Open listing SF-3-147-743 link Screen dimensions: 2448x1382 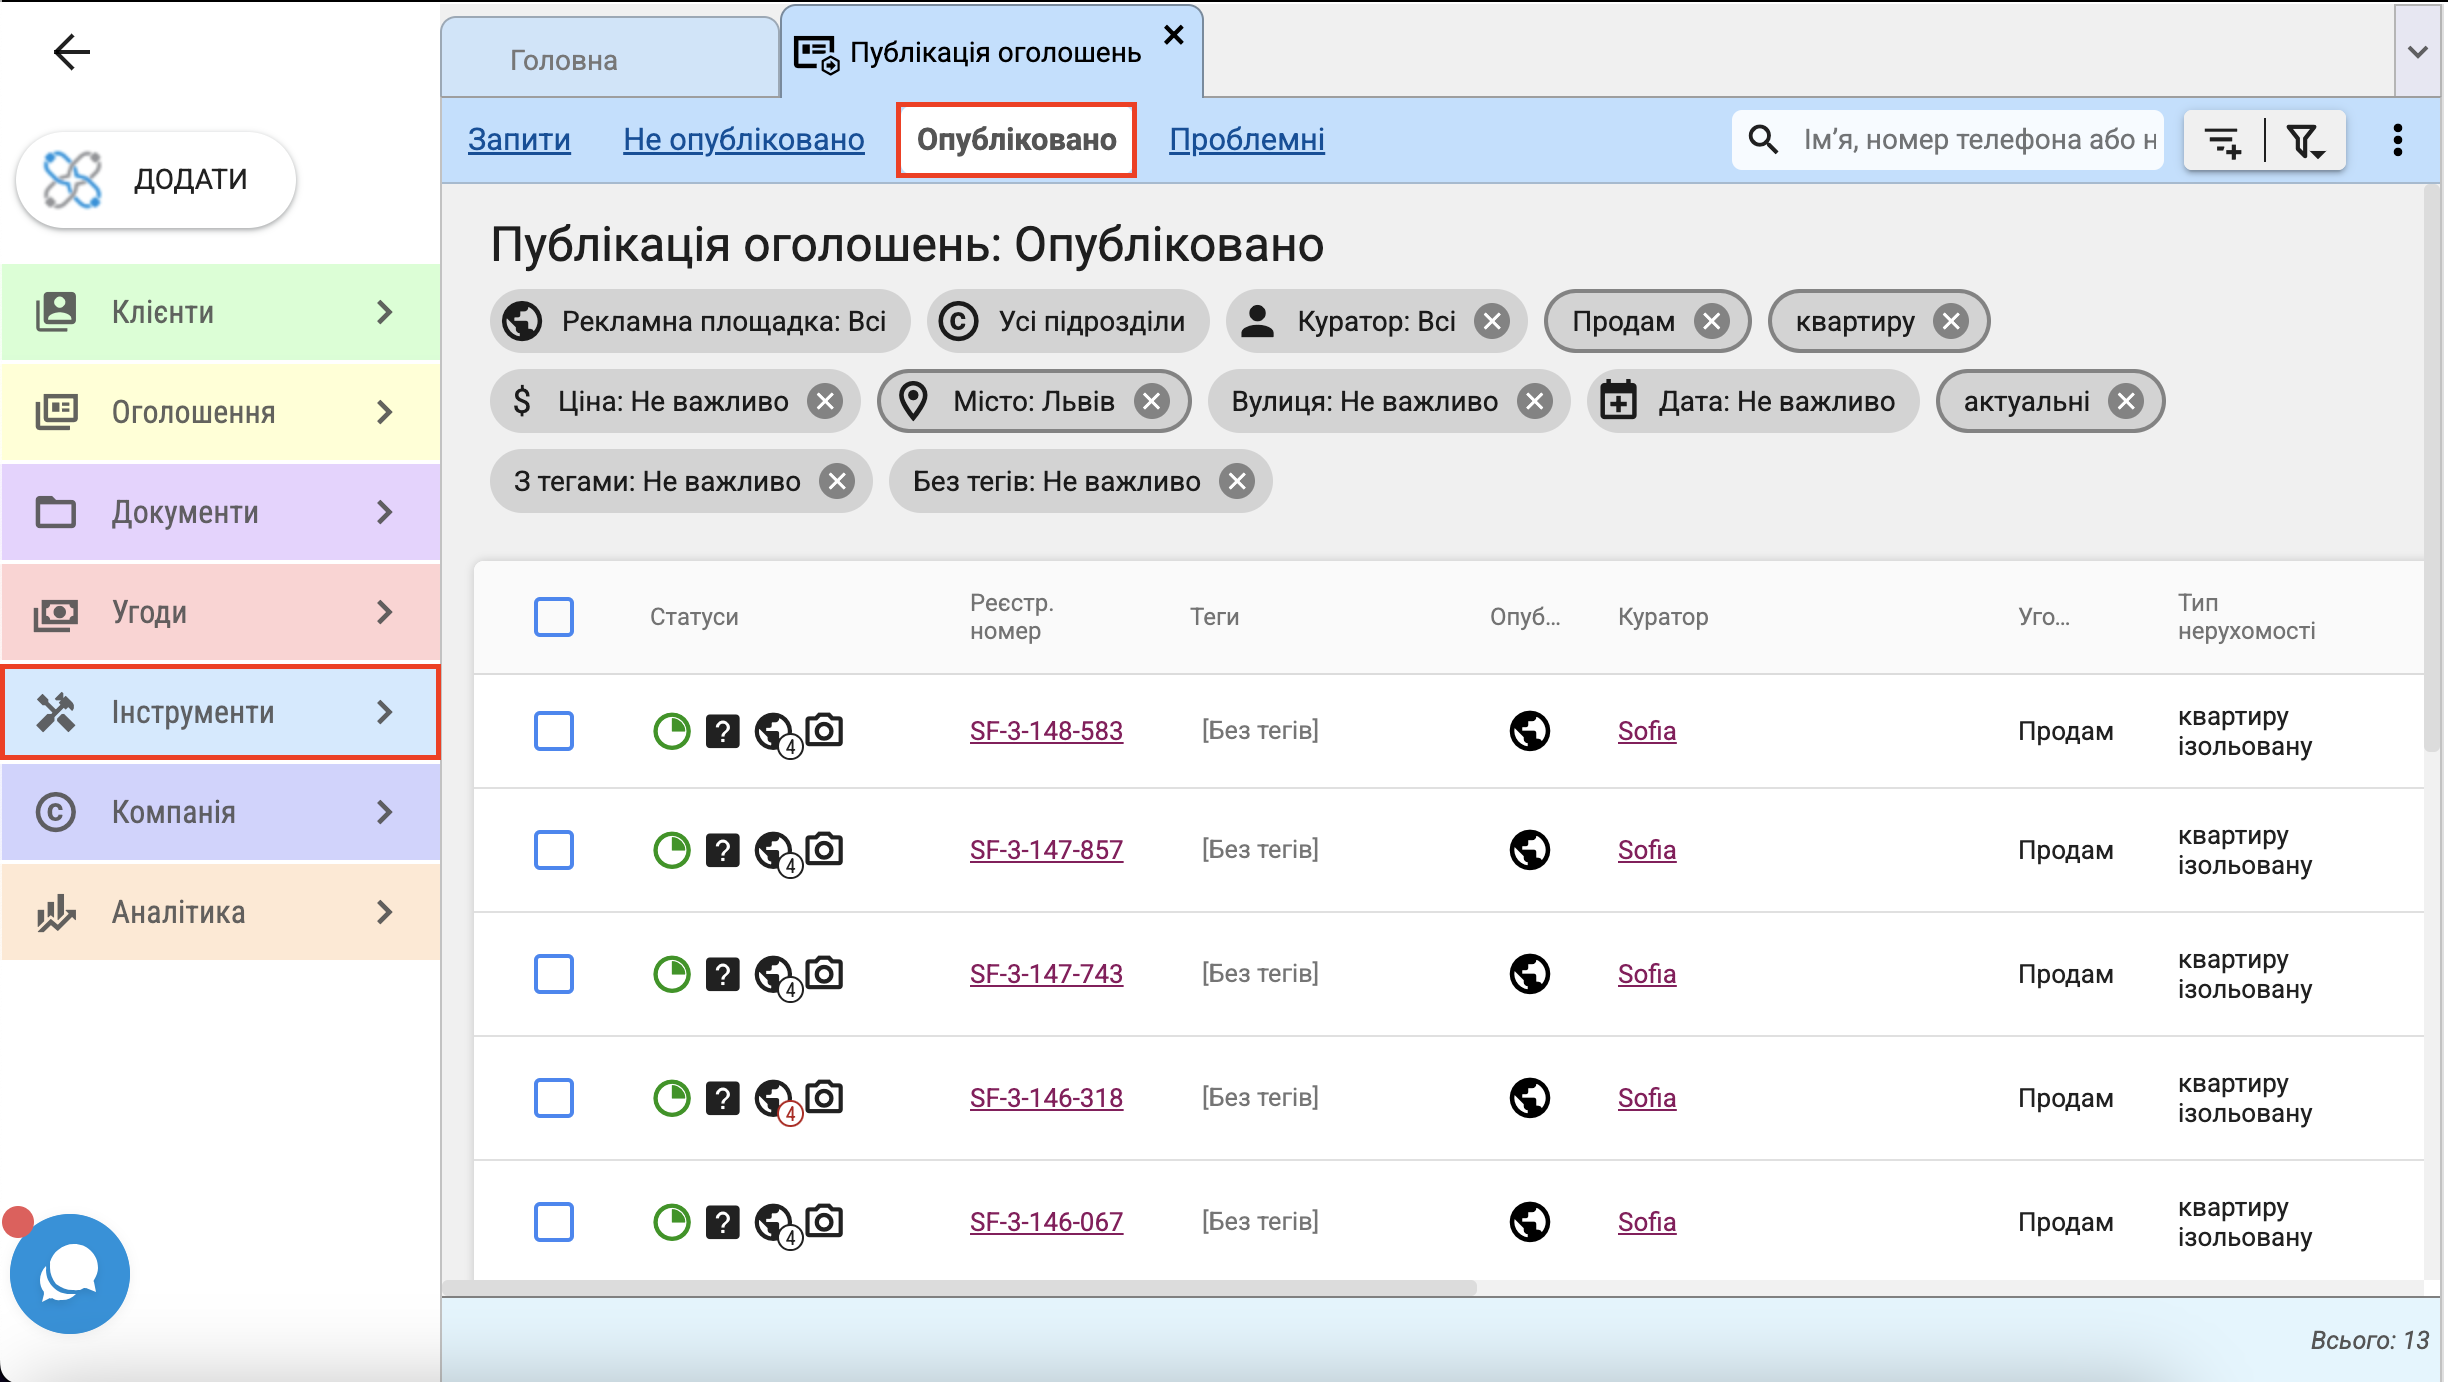click(x=1046, y=974)
